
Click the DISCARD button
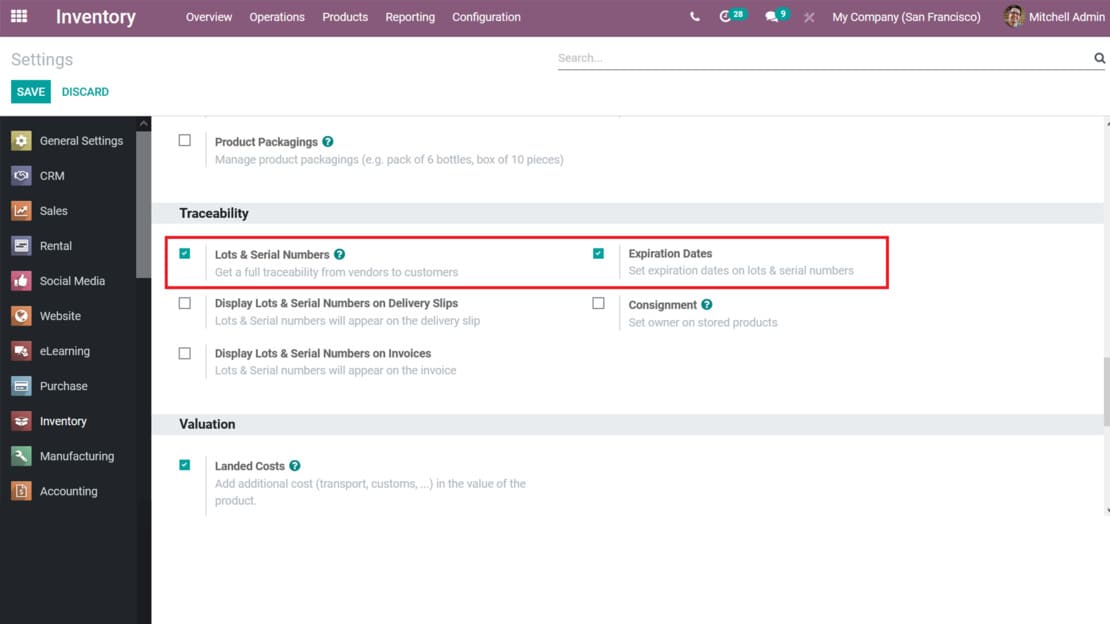(x=85, y=92)
